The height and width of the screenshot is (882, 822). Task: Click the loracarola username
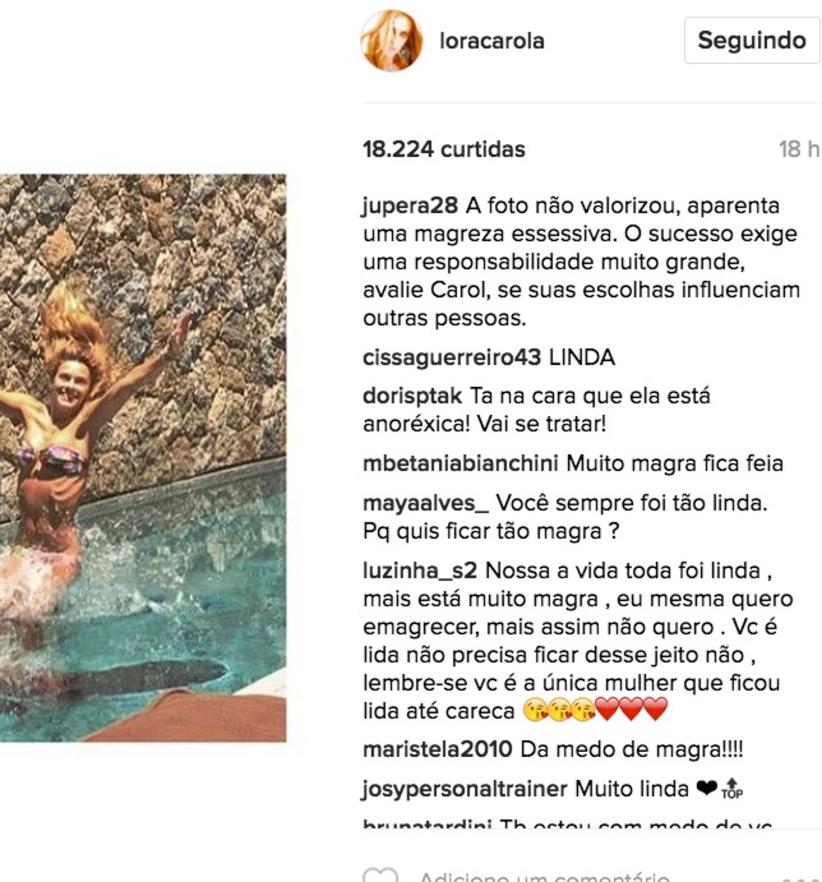coord(492,41)
